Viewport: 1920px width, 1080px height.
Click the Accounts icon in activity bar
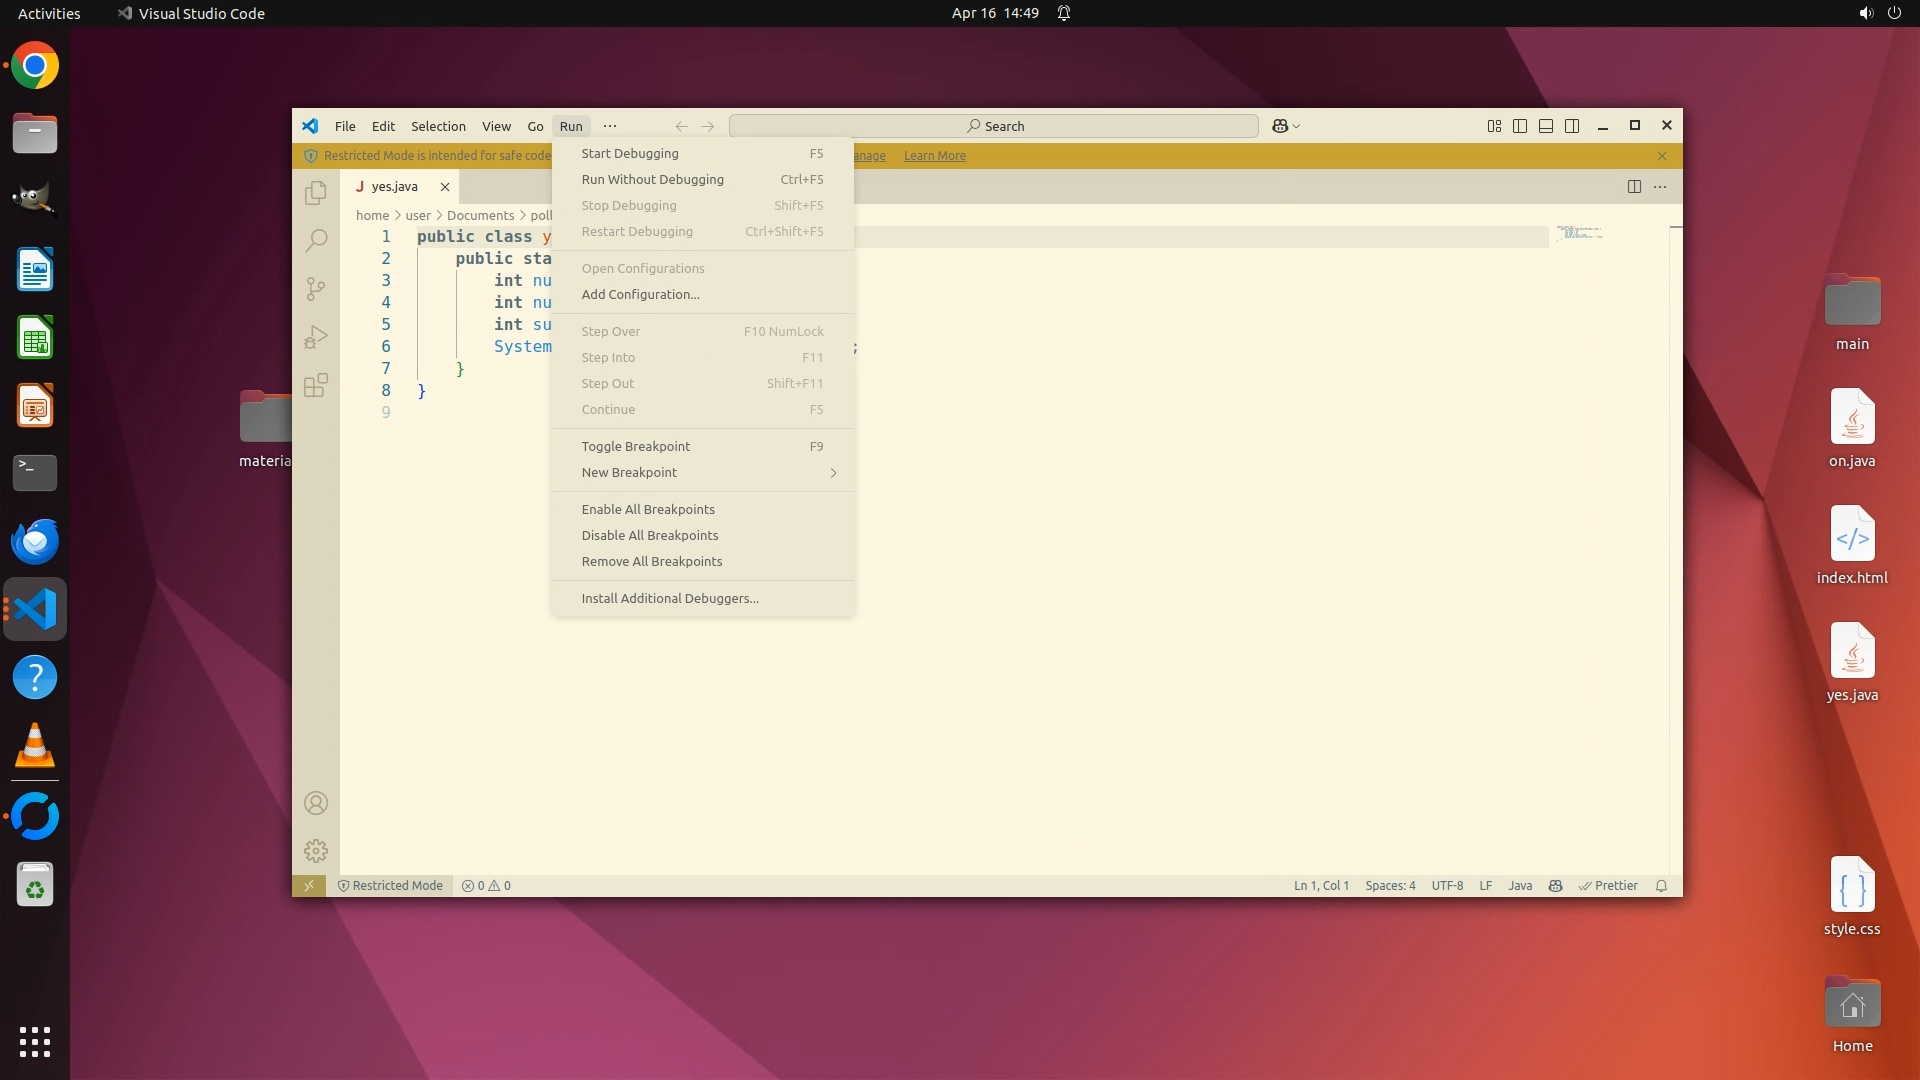click(316, 803)
